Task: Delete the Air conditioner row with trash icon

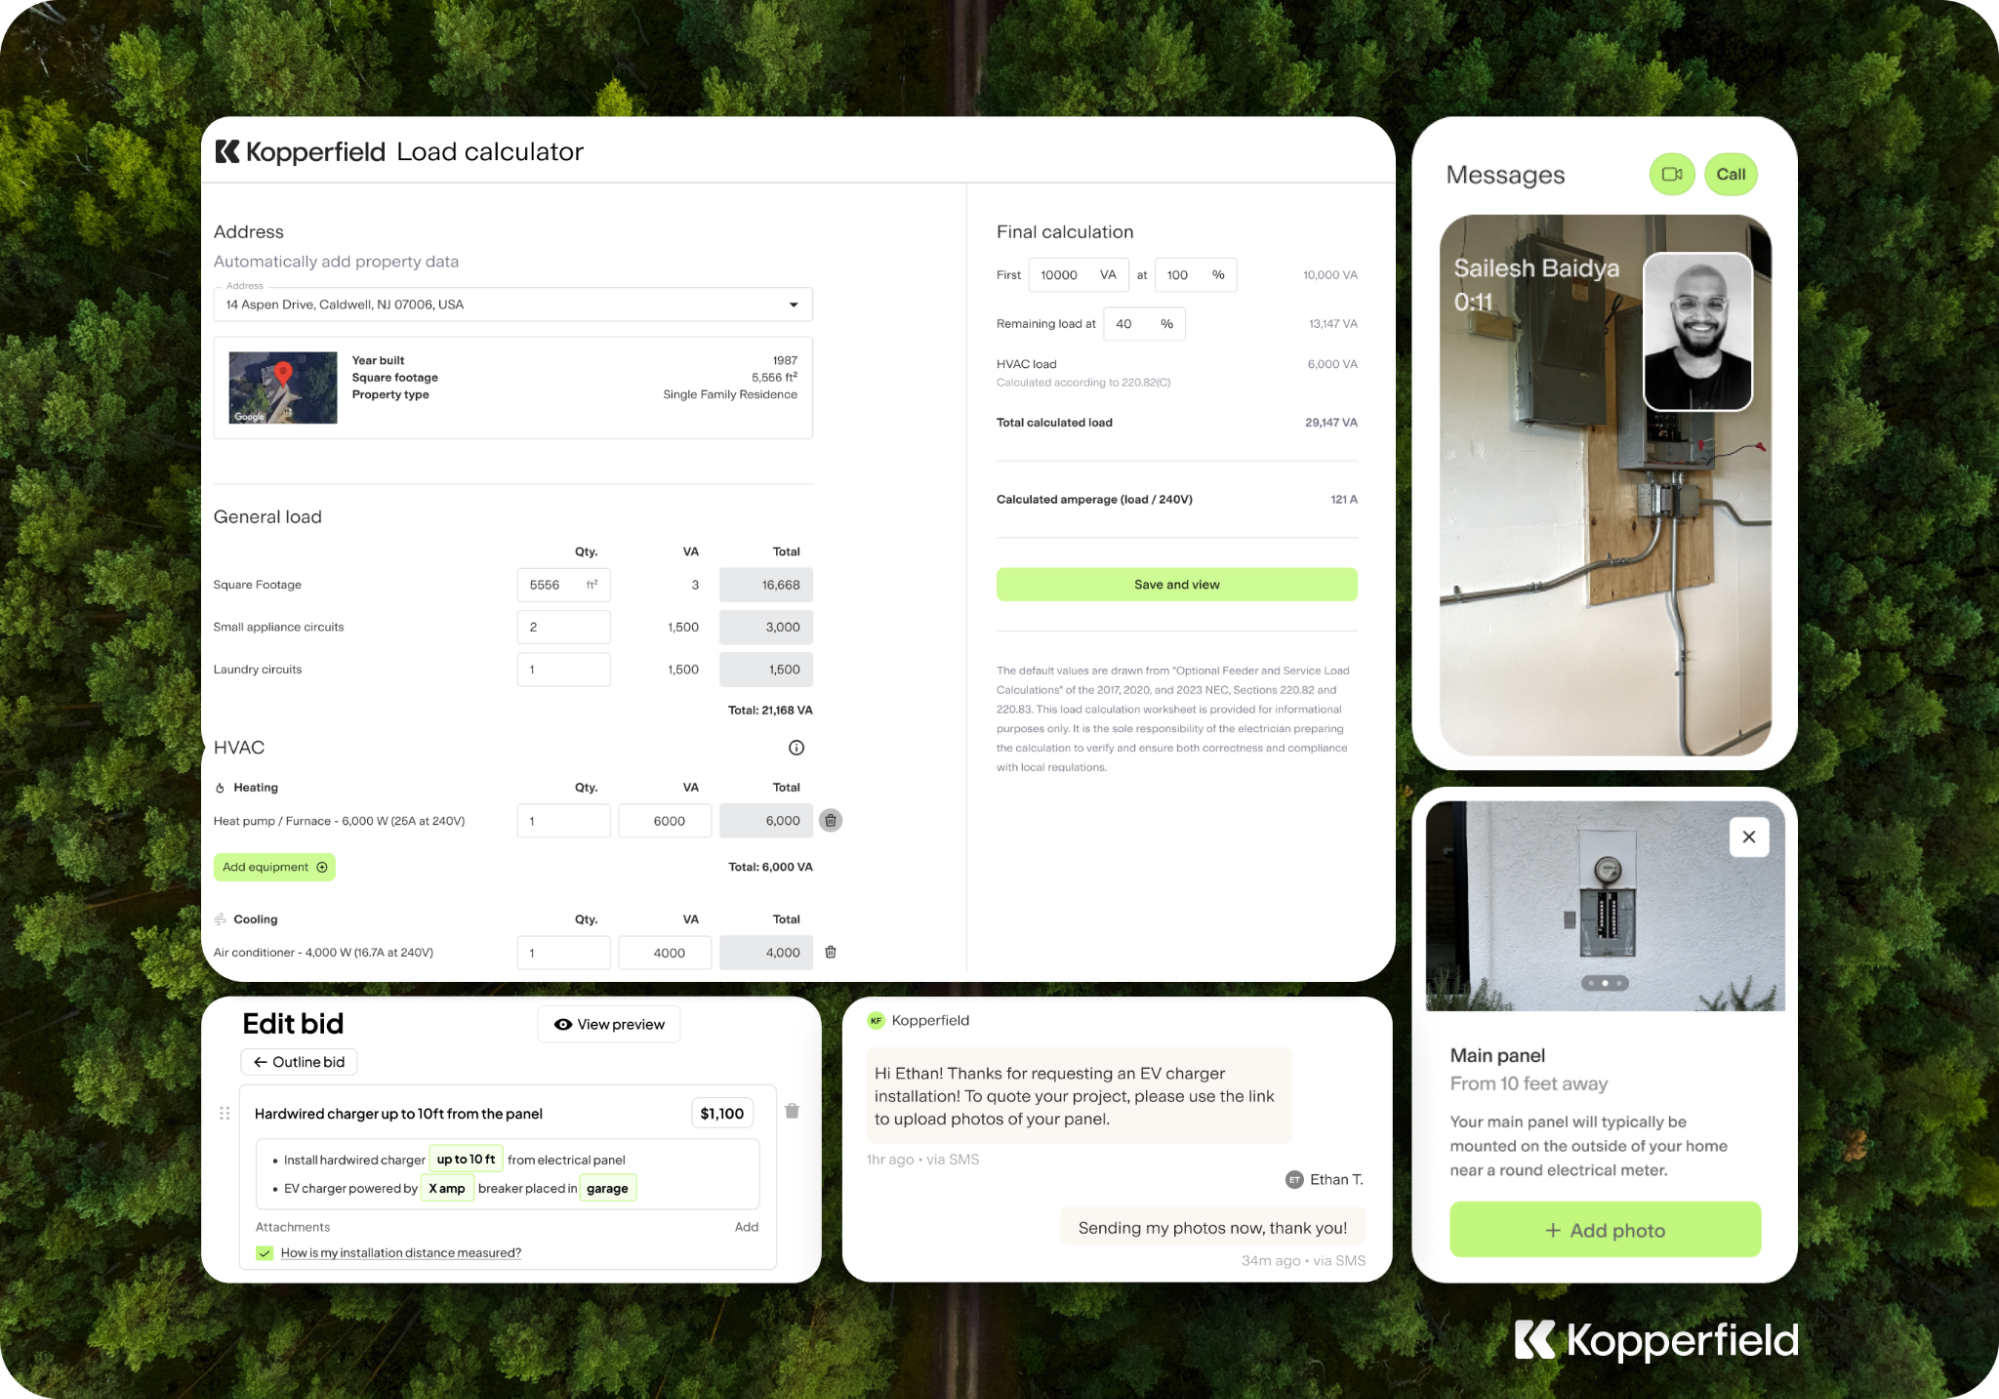Action: 830,952
